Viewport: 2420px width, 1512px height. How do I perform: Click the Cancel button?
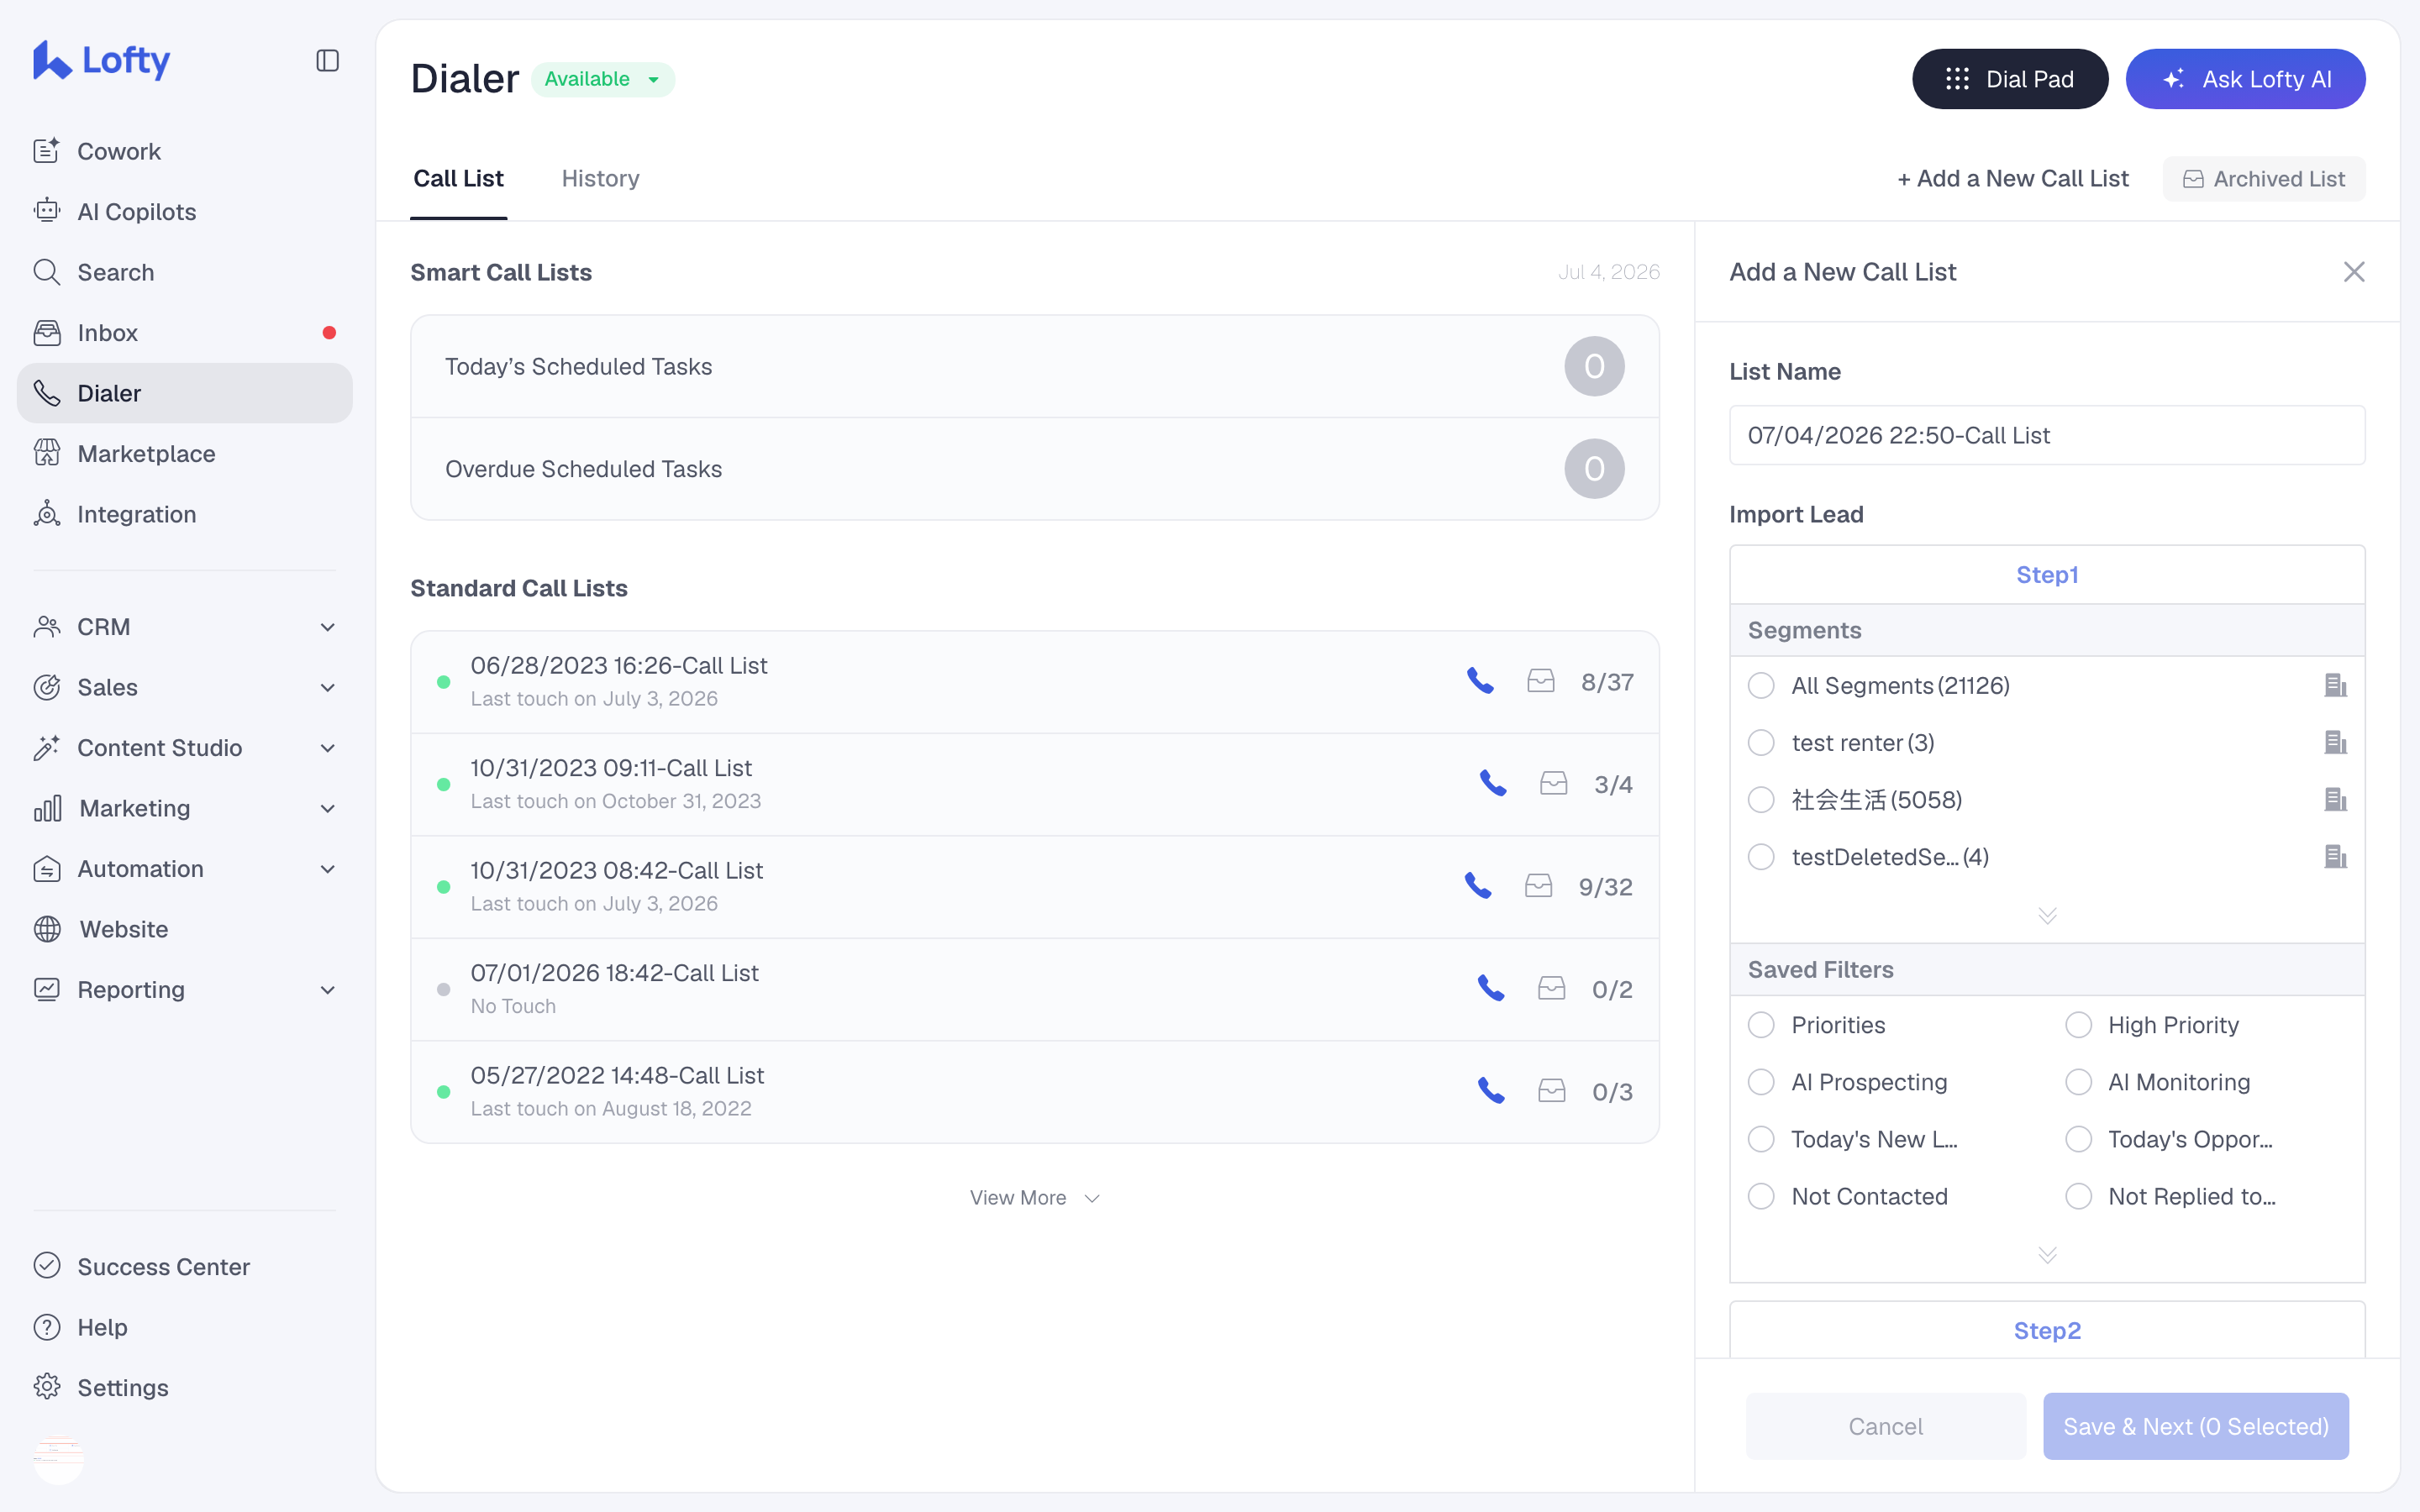click(x=1885, y=1426)
